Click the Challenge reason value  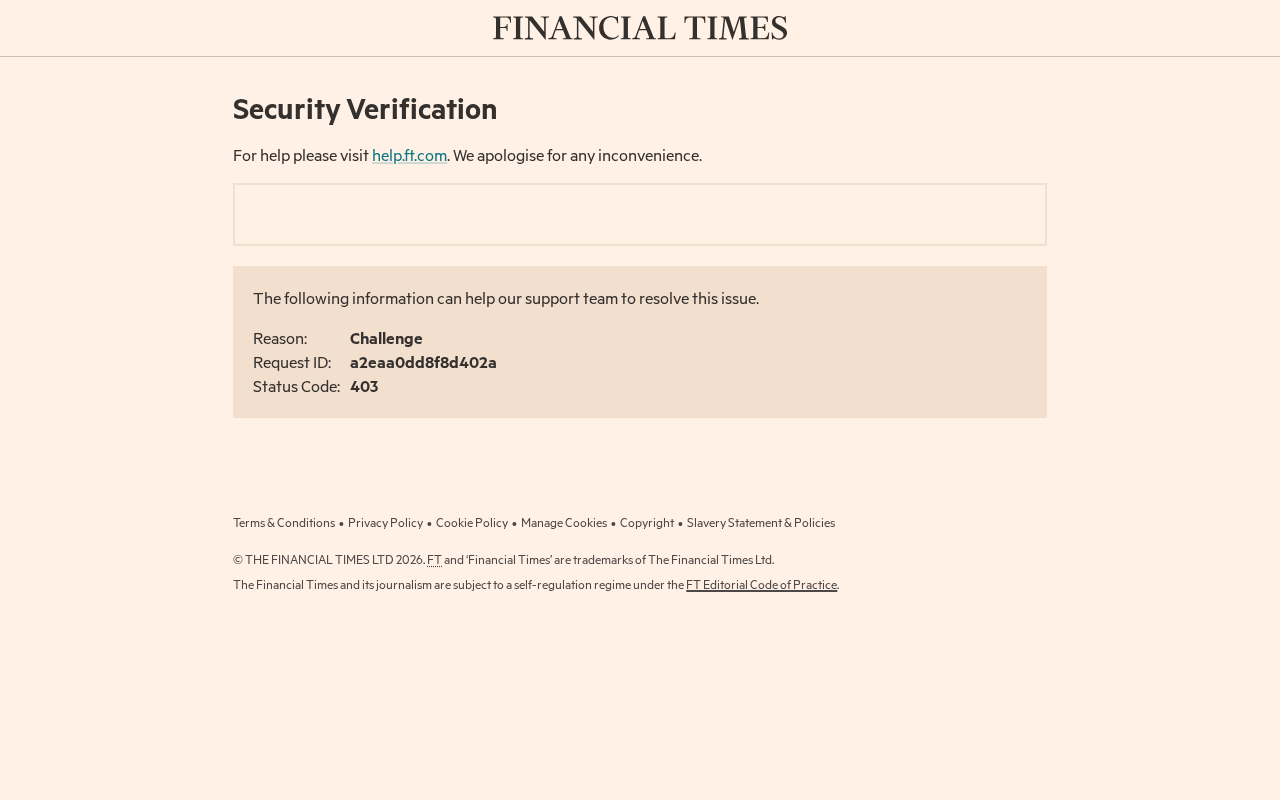click(x=386, y=339)
